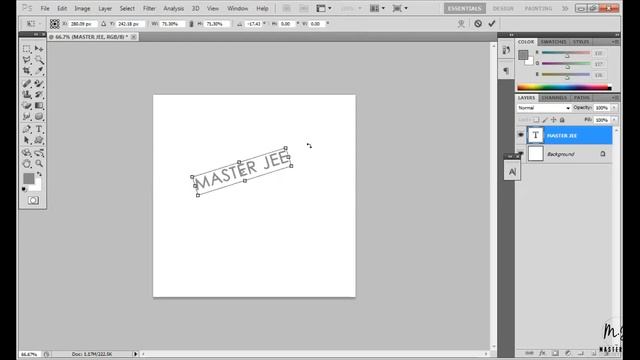Toggle lock transparent pixels

[x=536, y=120]
